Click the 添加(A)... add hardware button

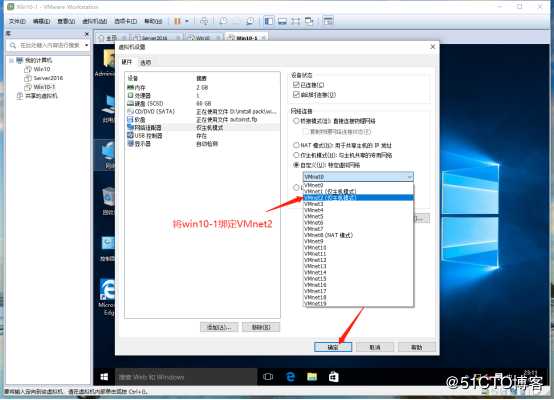point(219,327)
